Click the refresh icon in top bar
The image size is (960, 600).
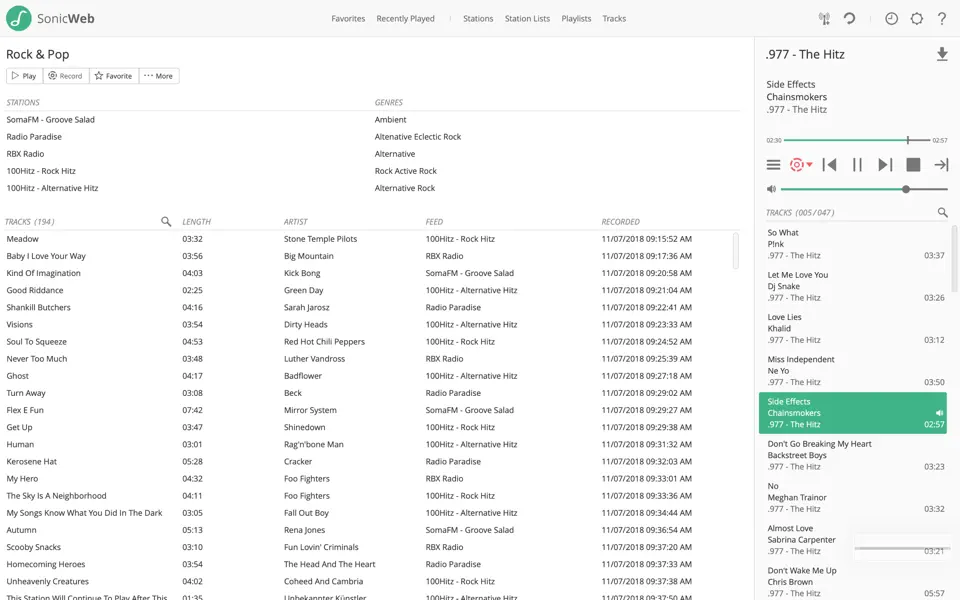pyautogui.click(x=849, y=19)
